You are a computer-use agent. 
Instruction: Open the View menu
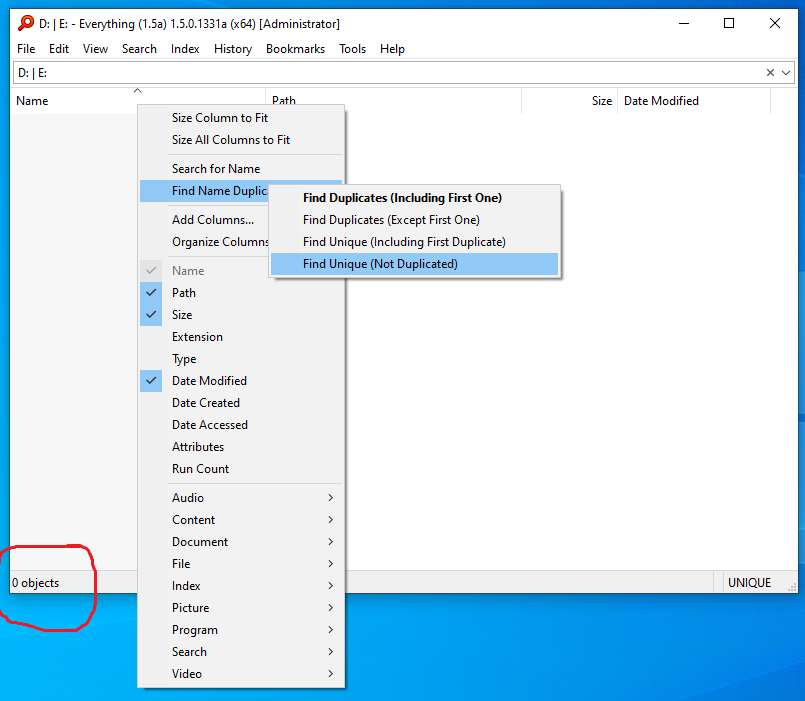[95, 49]
